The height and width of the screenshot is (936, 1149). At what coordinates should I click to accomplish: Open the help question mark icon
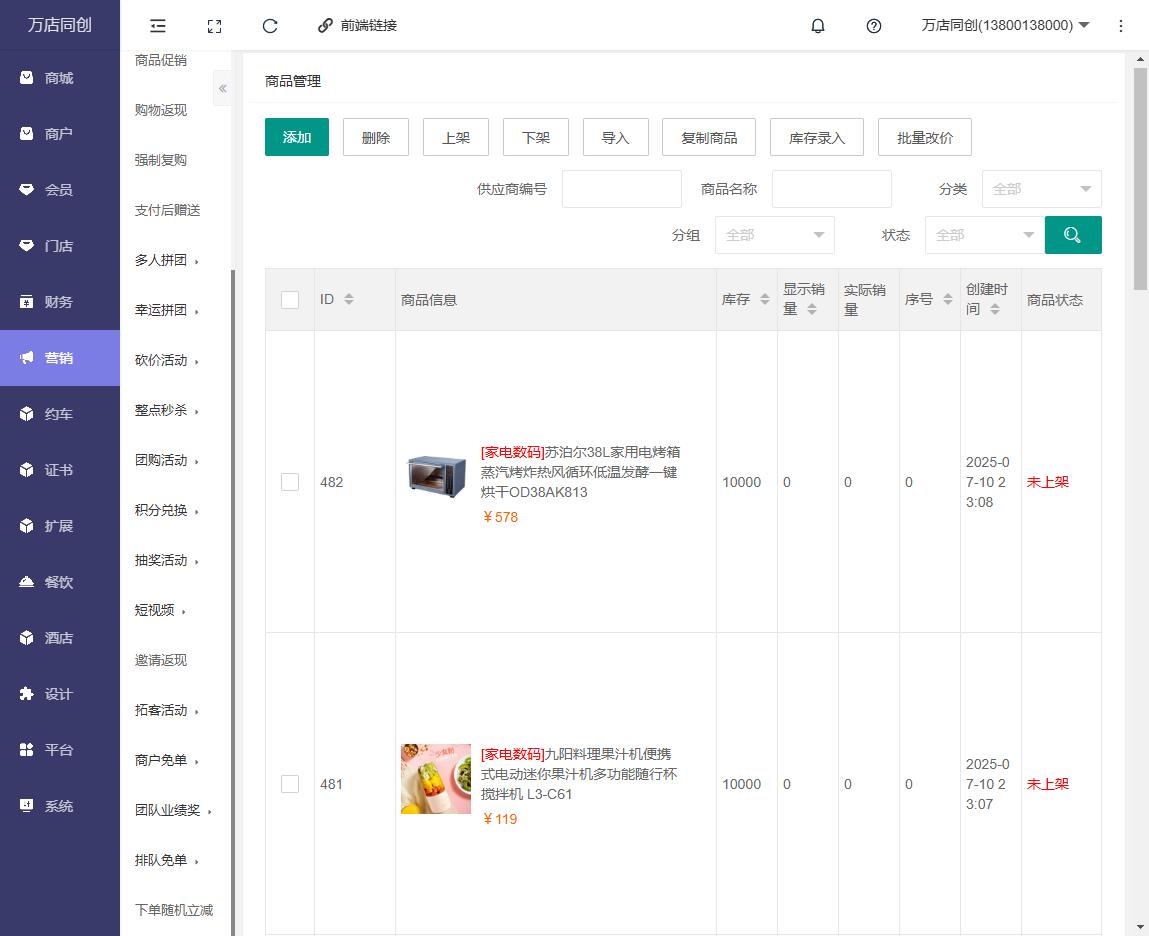[x=873, y=26]
